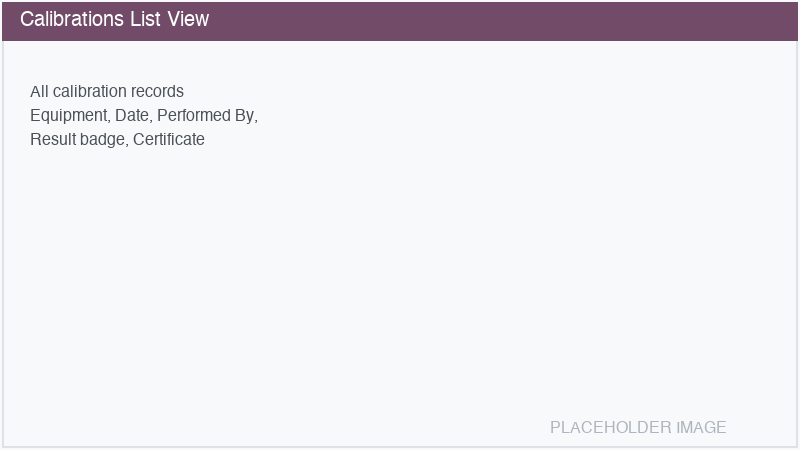Click the word 'calibration' in the first line
The image size is (800, 450).
tap(90, 92)
